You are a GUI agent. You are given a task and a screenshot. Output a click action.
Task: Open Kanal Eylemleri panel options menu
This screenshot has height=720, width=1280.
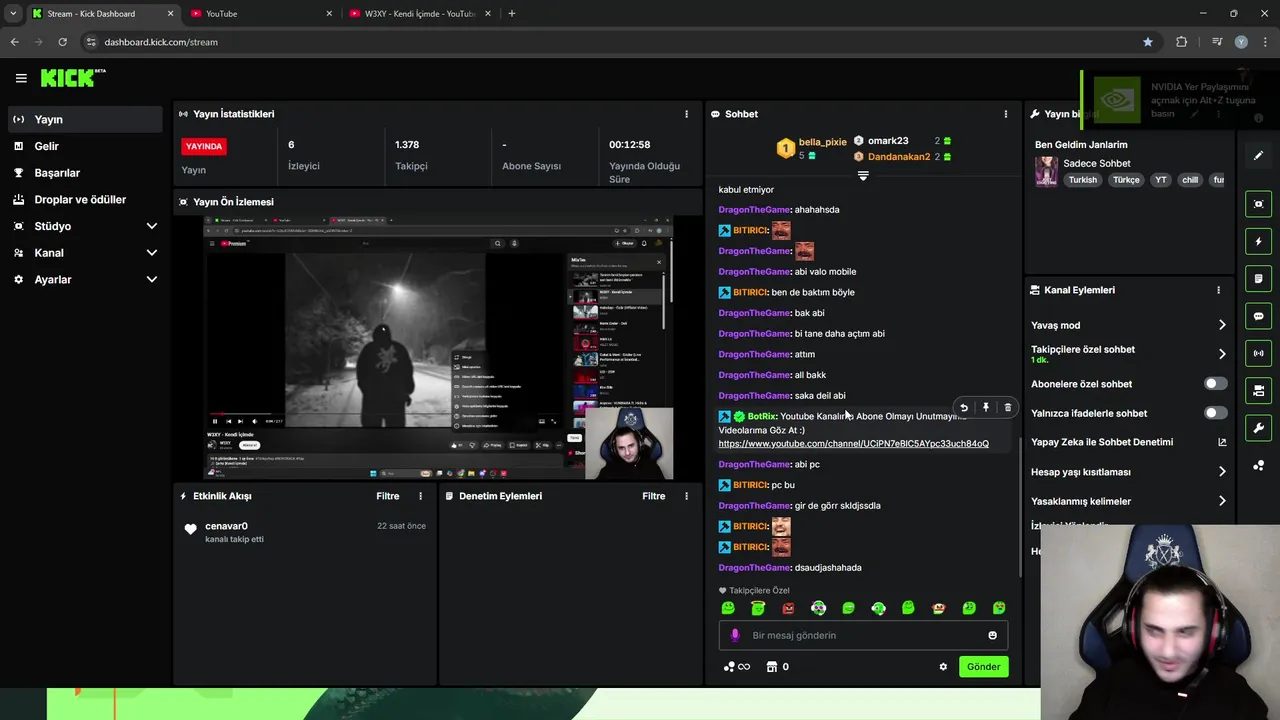(1218, 290)
